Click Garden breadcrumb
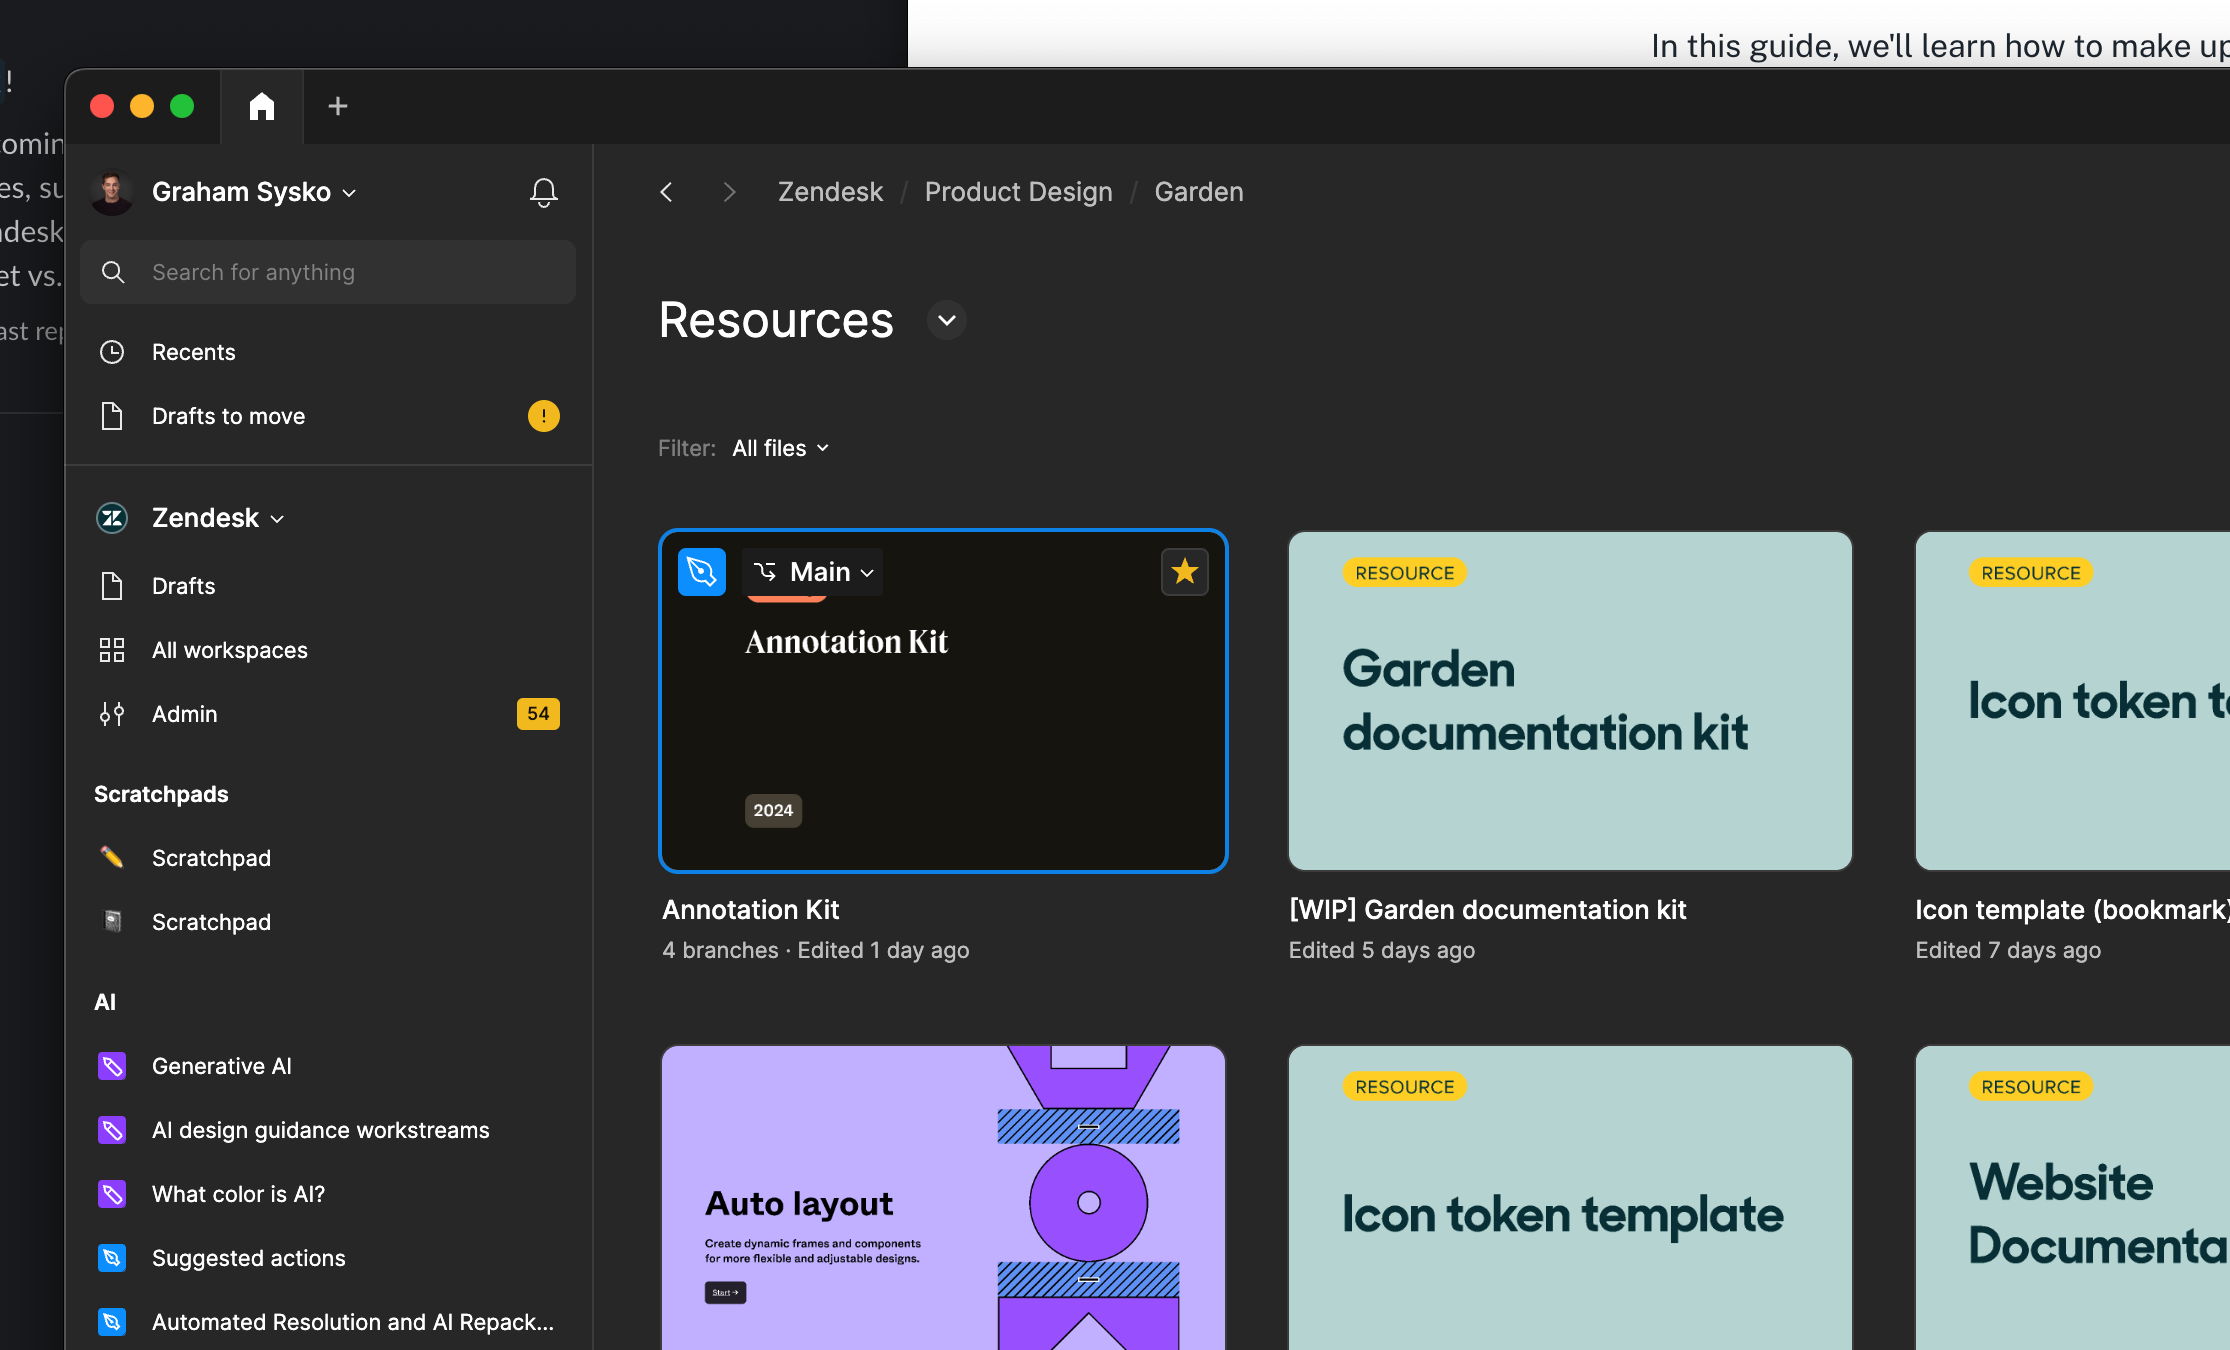This screenshot has height=1350, width=2230. tap(1199, 192)
